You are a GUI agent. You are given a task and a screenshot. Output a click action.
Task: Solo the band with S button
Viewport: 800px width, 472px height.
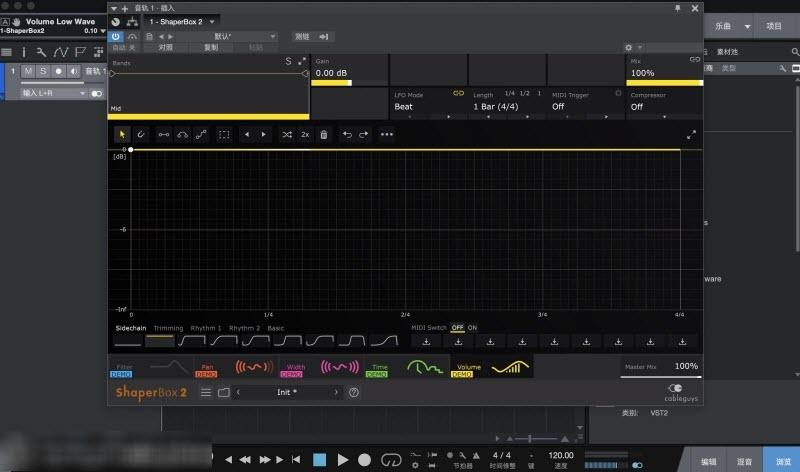click(288, 61)
